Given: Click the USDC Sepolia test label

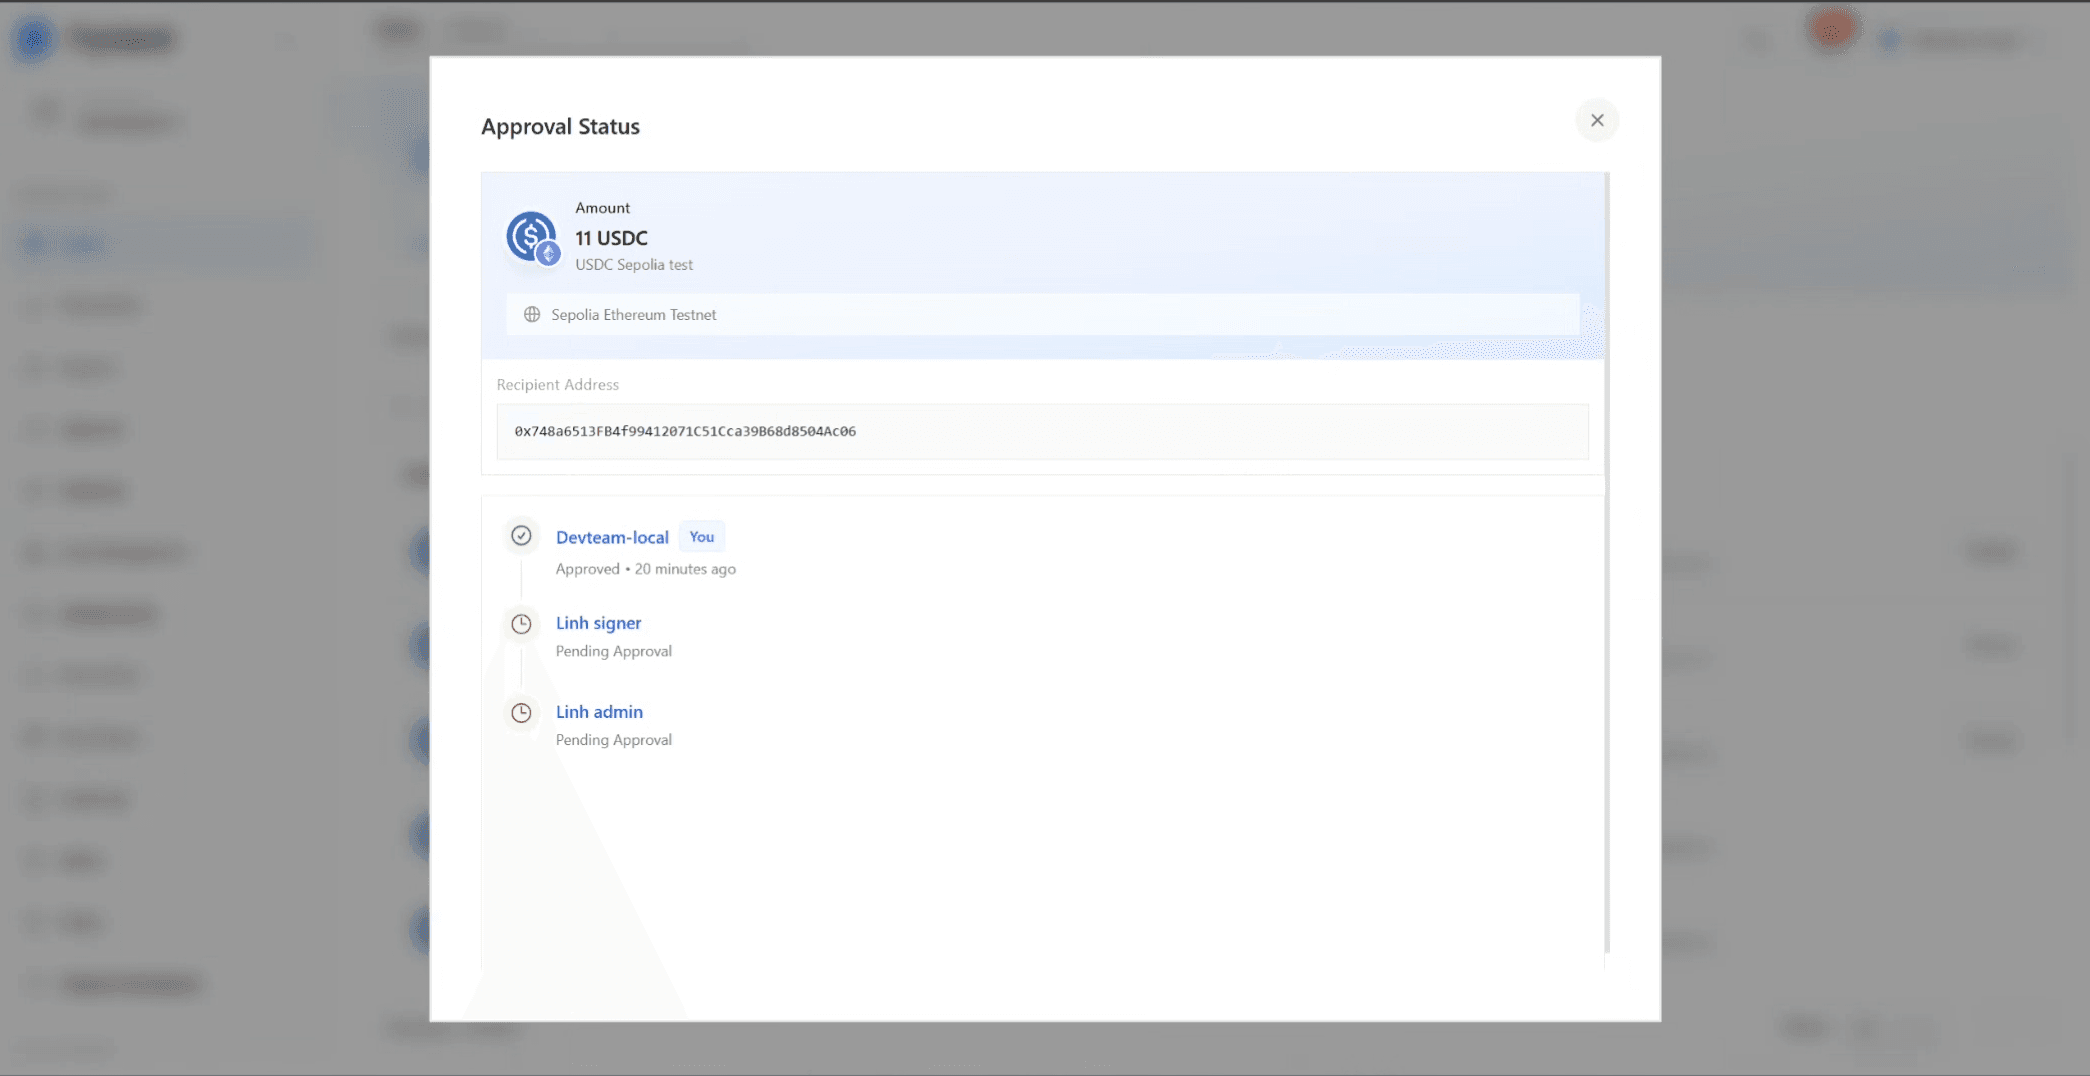Looking at the screenshot, I should [x=634, y=265].
